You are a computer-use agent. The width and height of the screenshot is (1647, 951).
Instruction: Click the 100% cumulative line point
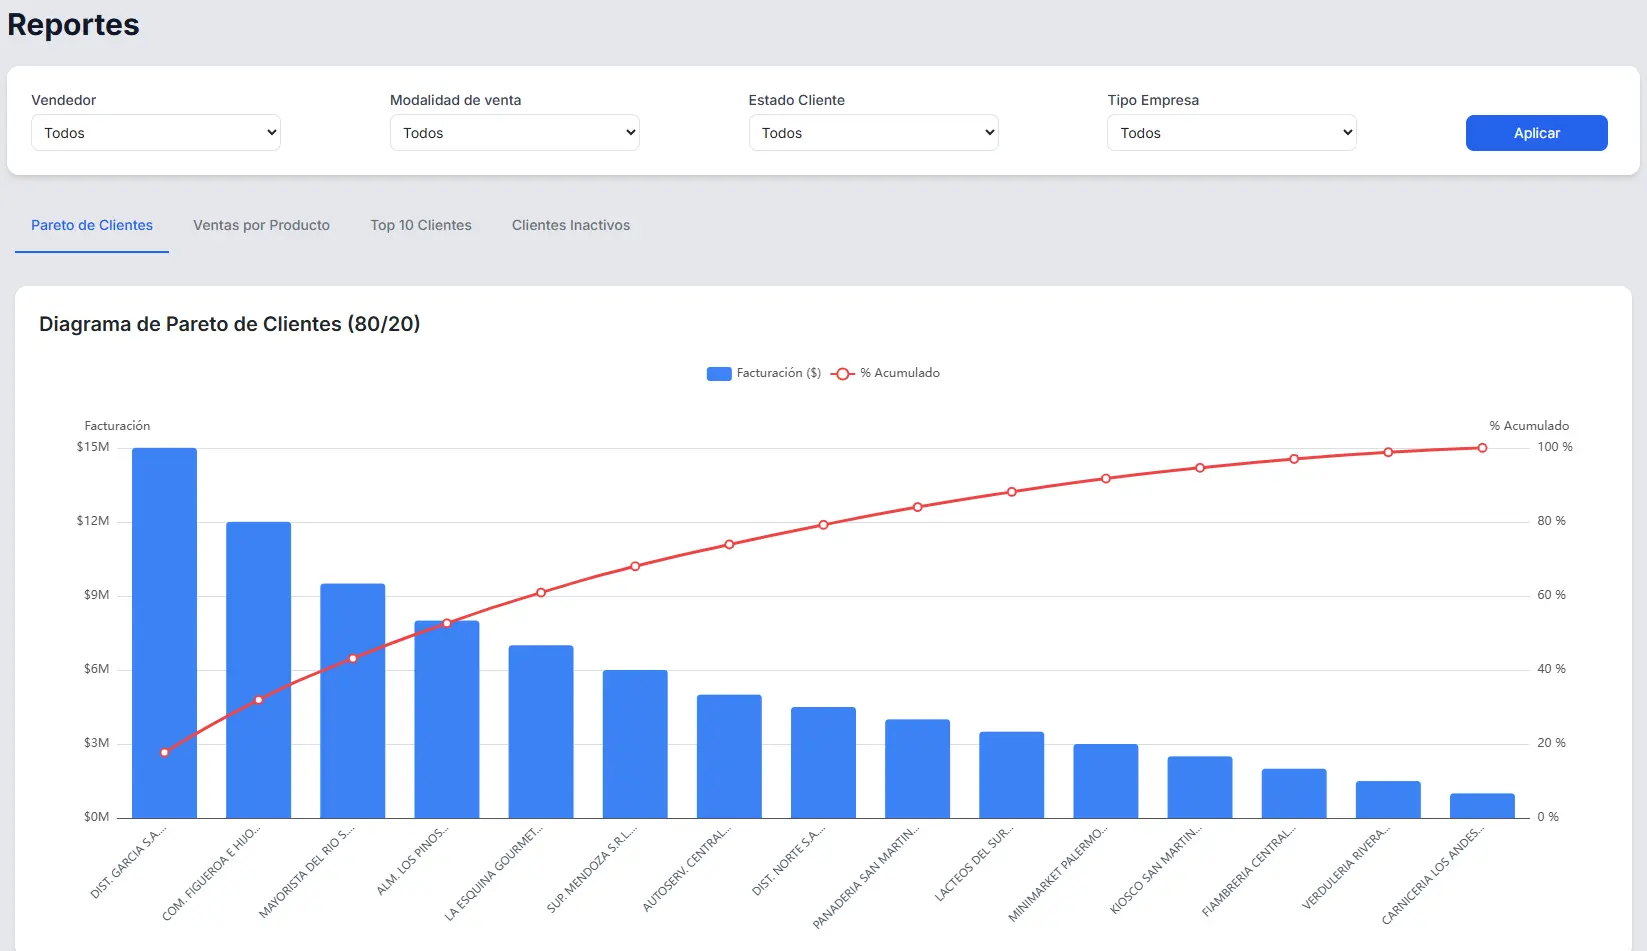click(1482, 448)
